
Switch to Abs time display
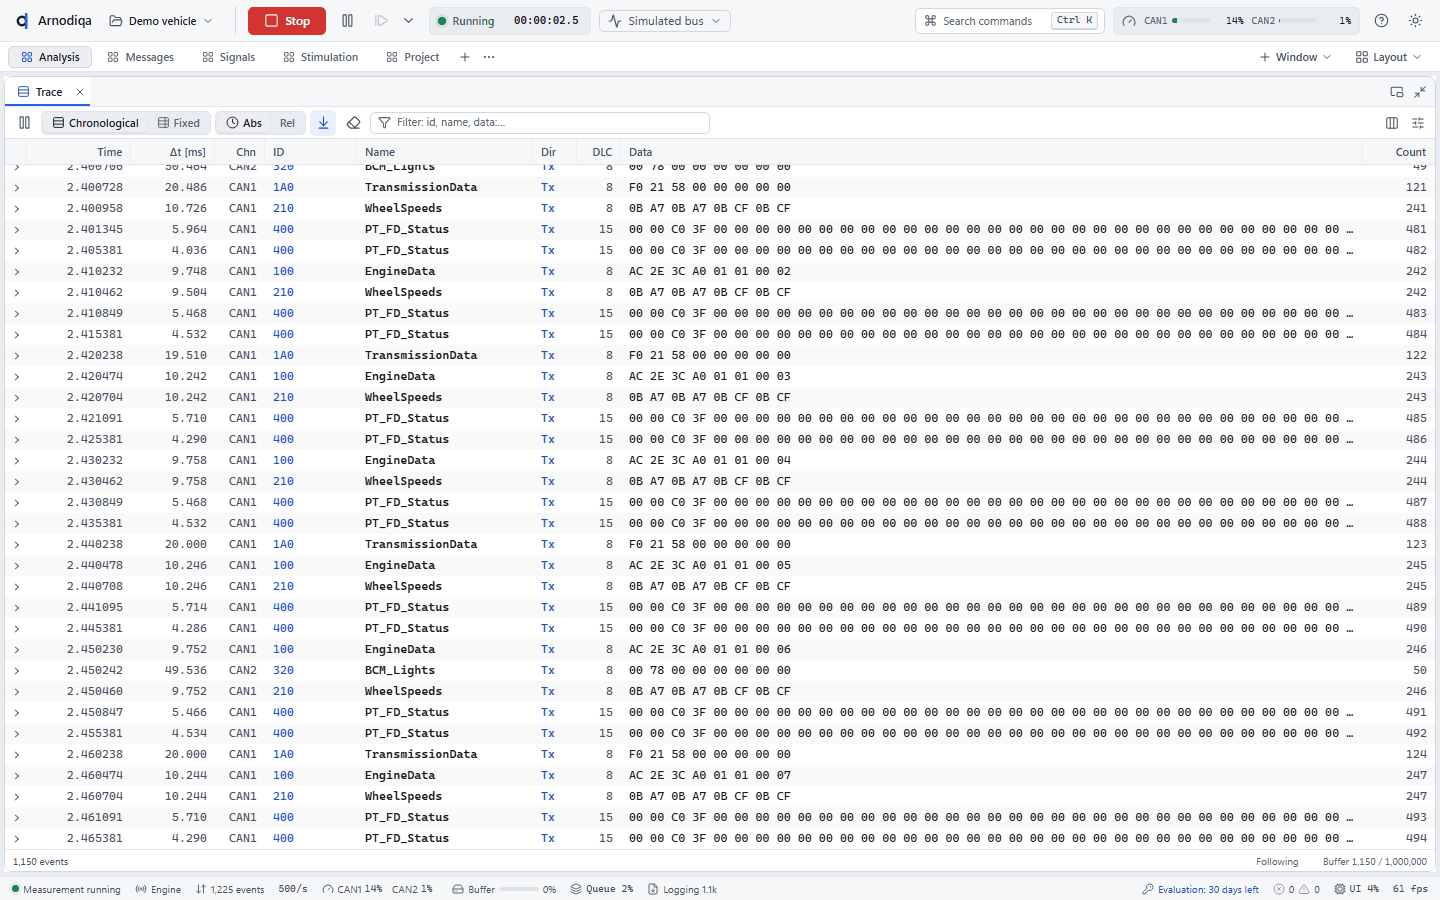[244, 123]
